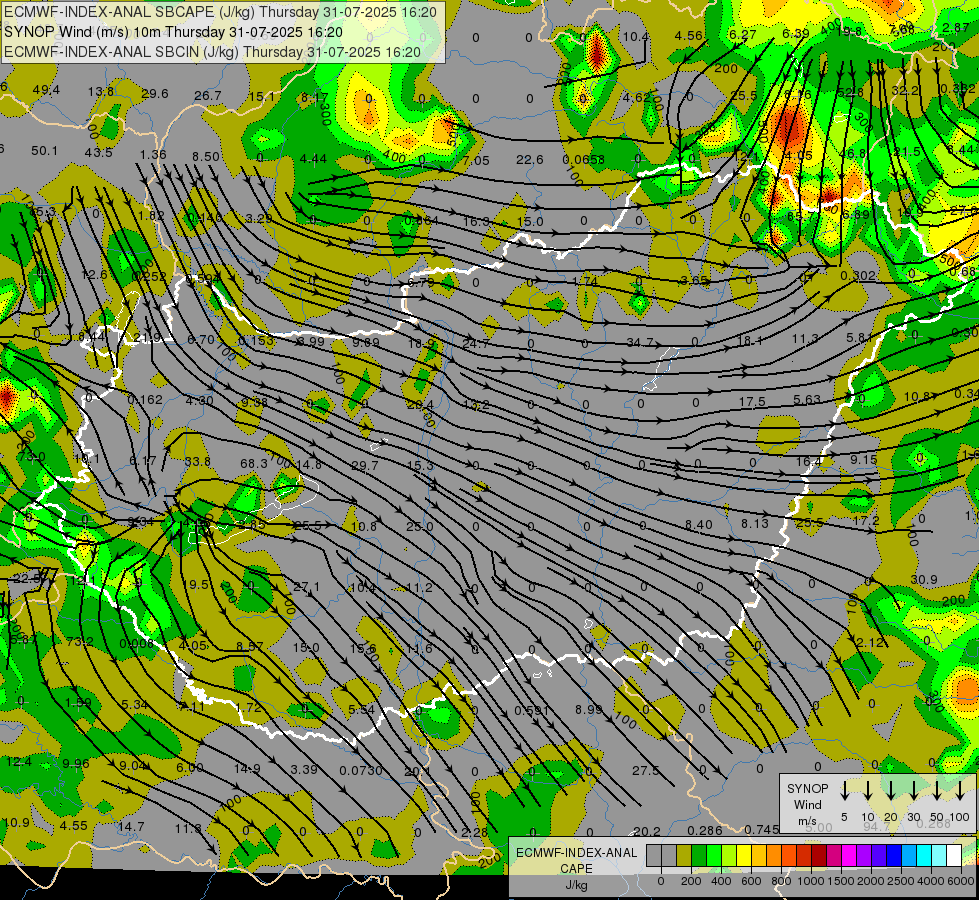Click the 800 tick label under CAPE colorbar
The image size is (979, 900).
coord(781,881)
